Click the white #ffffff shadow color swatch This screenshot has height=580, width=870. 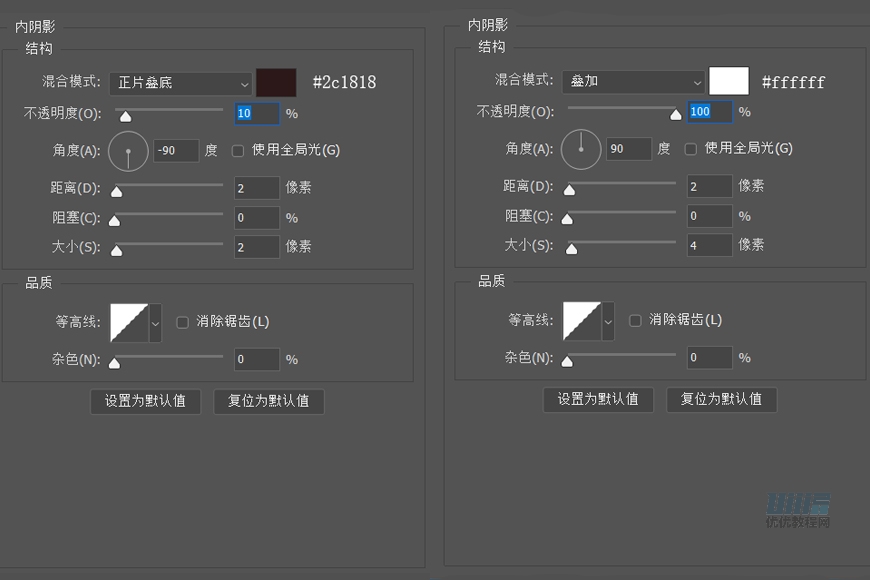coord(729,80)
